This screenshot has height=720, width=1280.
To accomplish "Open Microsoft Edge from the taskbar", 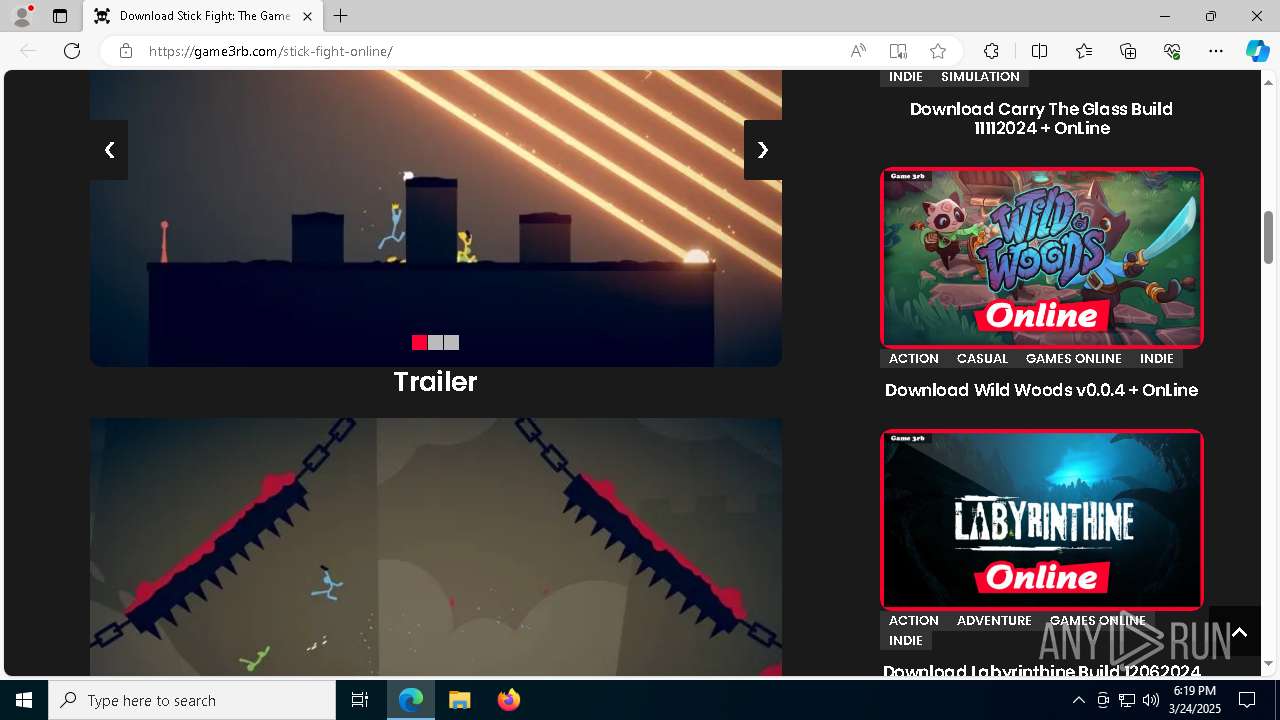I will coord(411,700).
